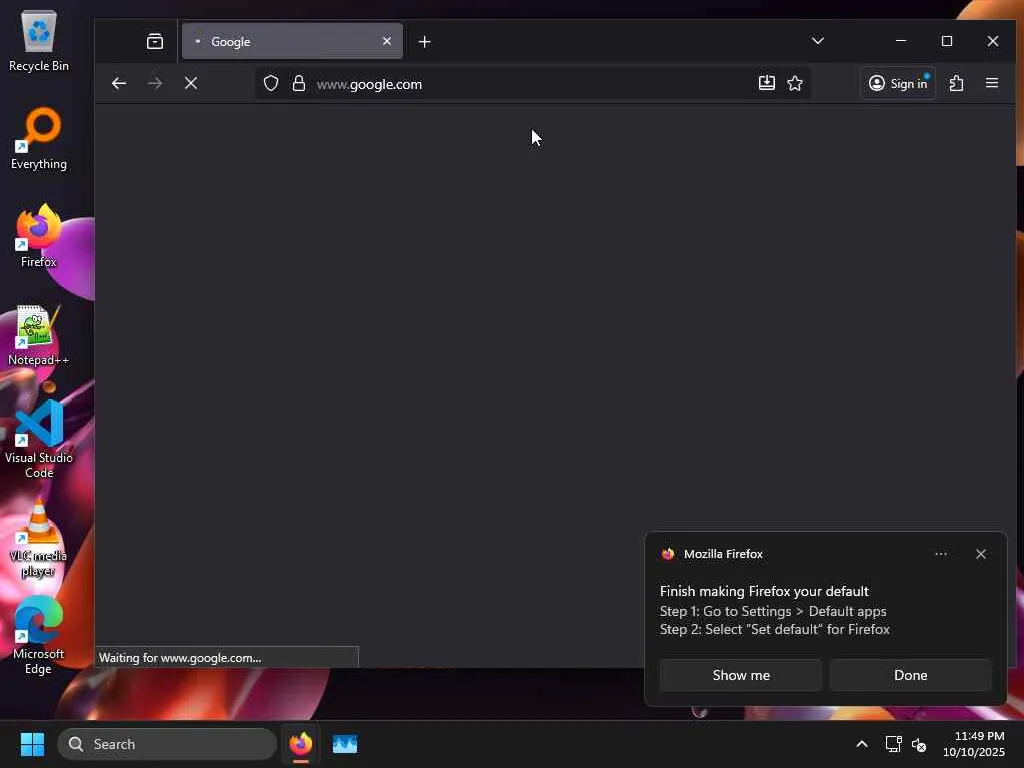
Task: Click the install/save page icon in address bar
Action: (x=767, y=83)
